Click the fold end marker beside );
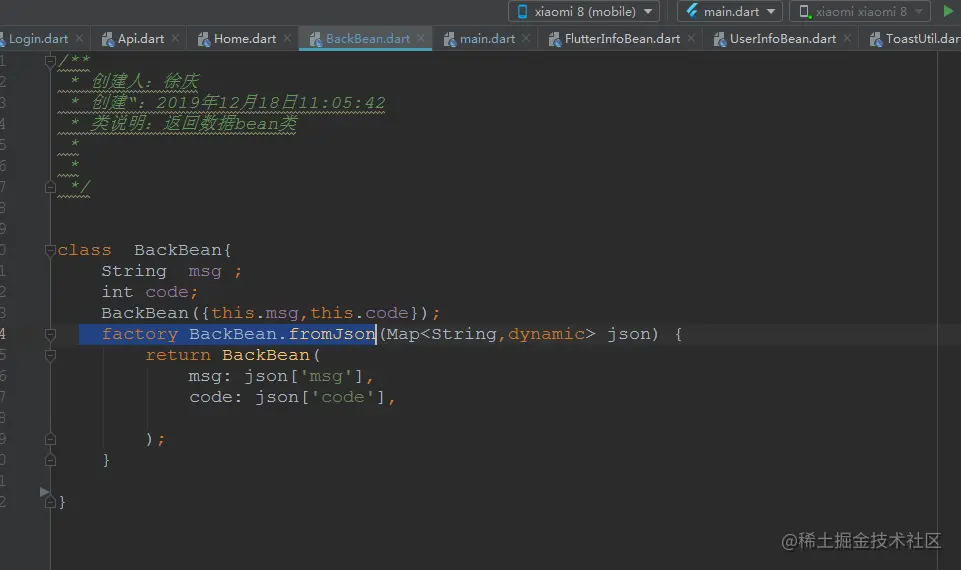Image resolution: width=961 pixels, height=570 pixels. (50, 439)
